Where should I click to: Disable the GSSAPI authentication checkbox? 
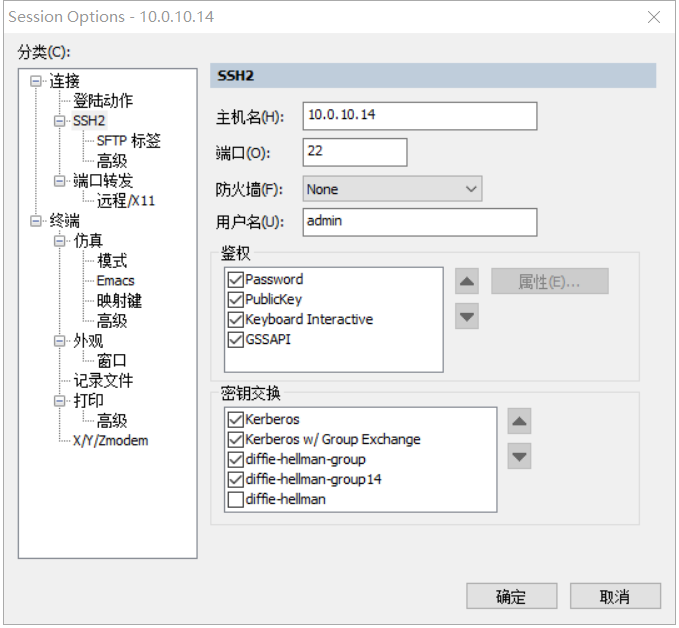coord(236,340)
